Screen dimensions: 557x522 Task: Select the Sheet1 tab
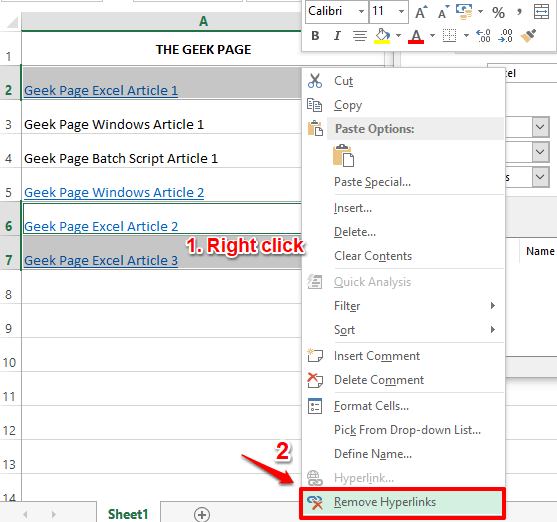128,514
